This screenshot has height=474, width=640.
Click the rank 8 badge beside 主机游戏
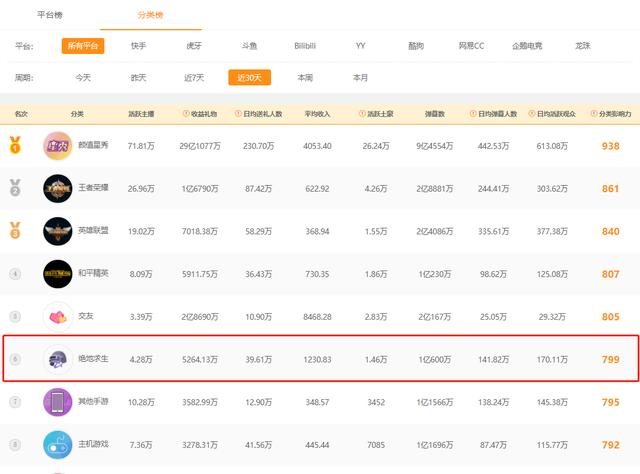[15, 445]
